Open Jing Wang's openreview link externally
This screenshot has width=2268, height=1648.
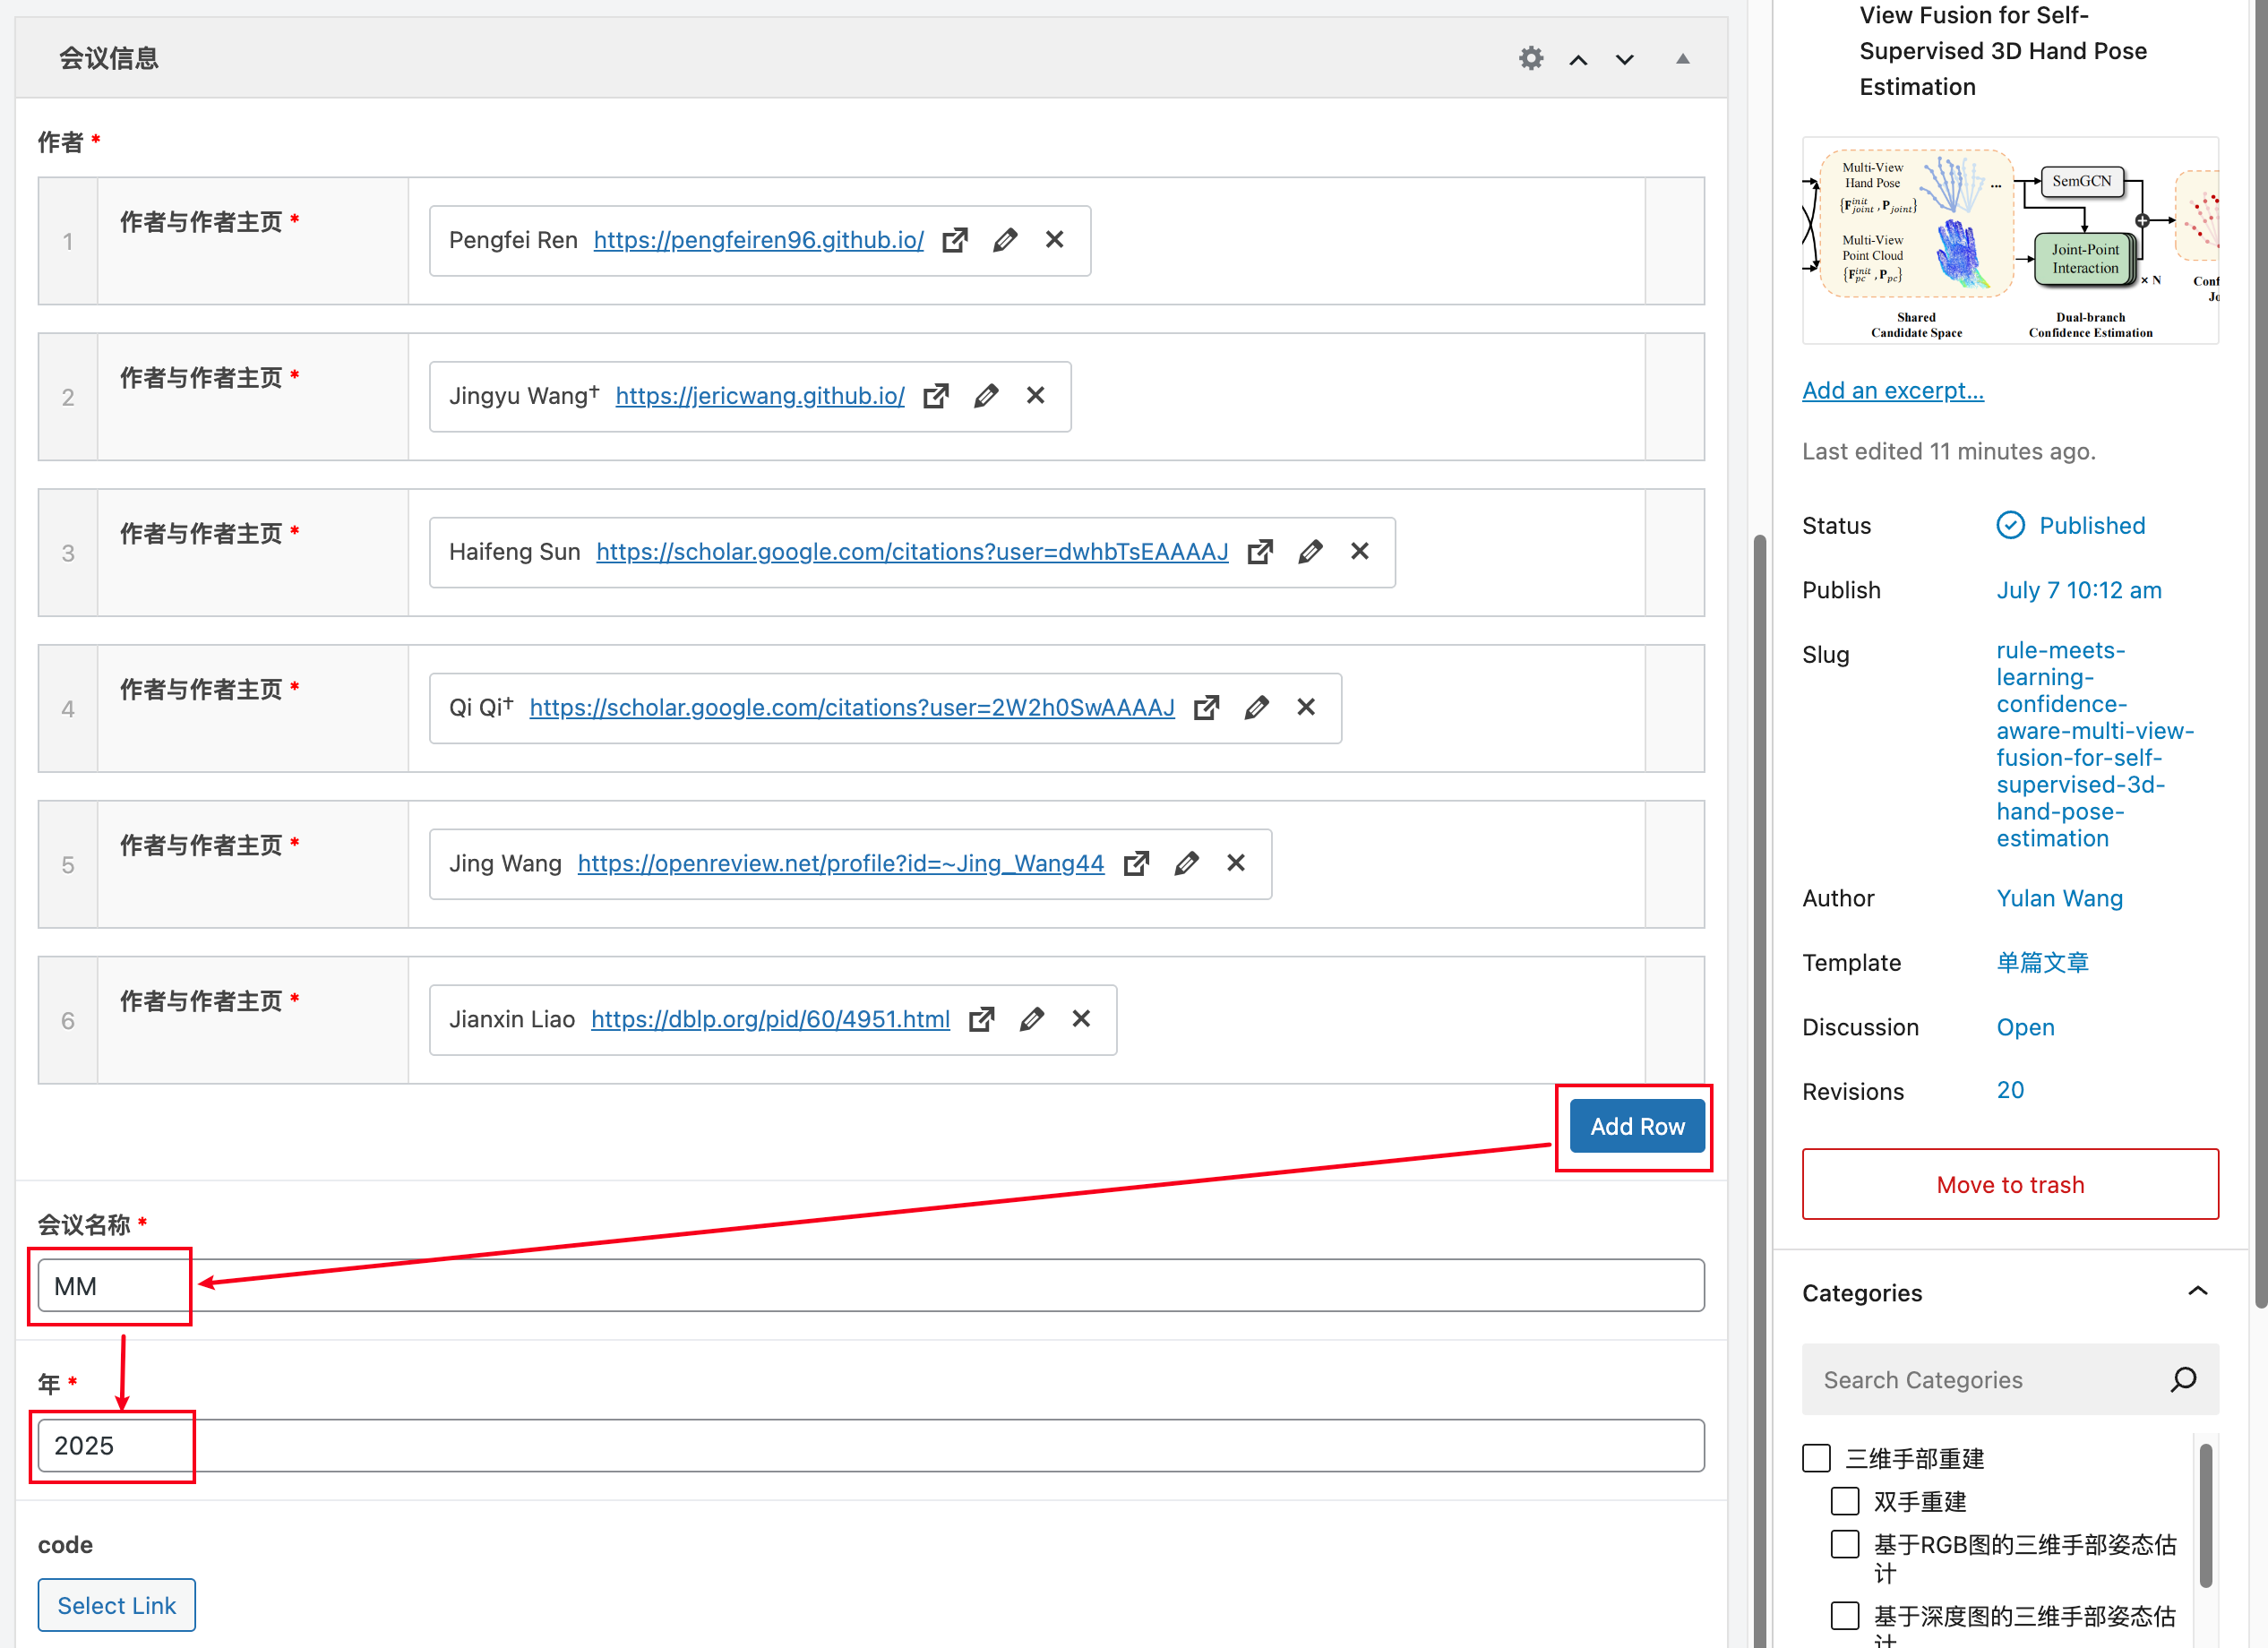(x=1136, y=863)
